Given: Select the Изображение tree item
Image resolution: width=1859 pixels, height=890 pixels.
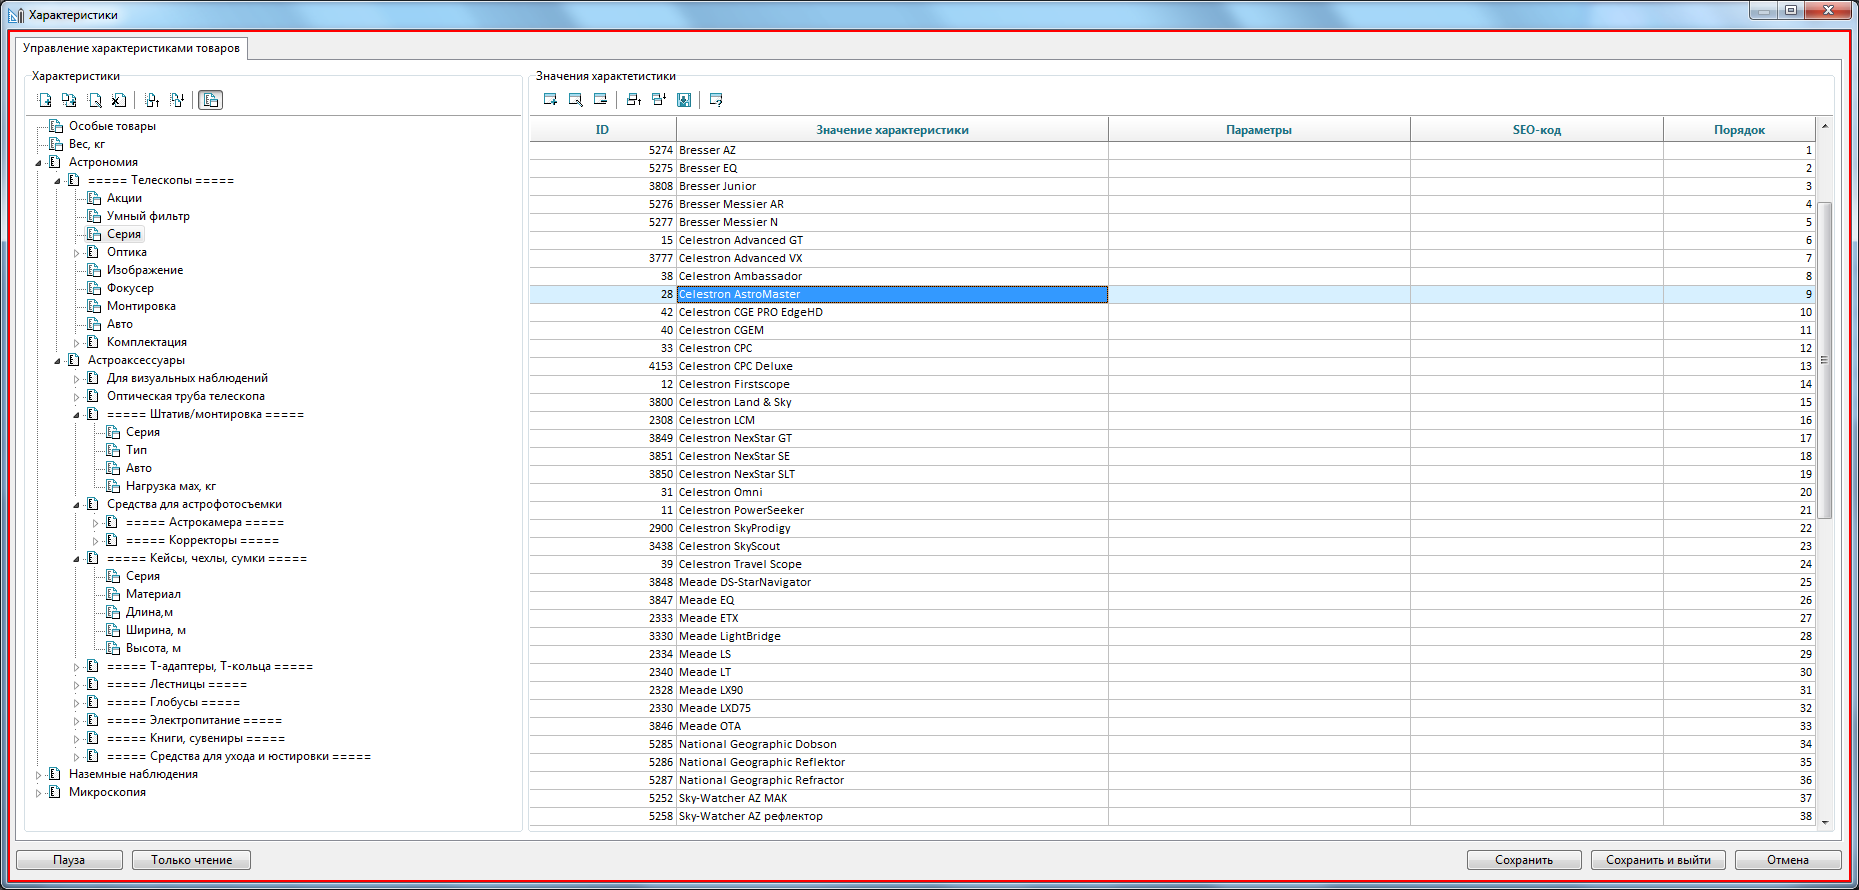Looking at the screenshot, I should (x=145, y=271).
